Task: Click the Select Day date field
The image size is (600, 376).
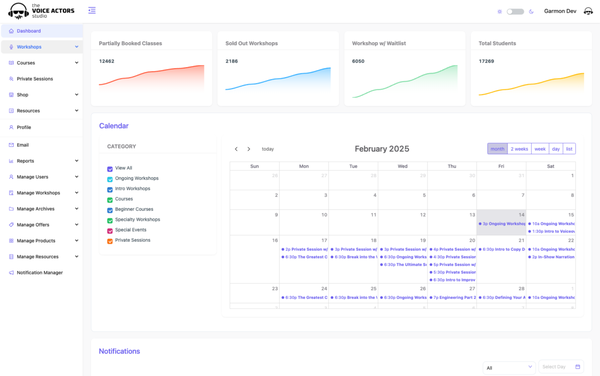Action: click(x=561, y=366)
